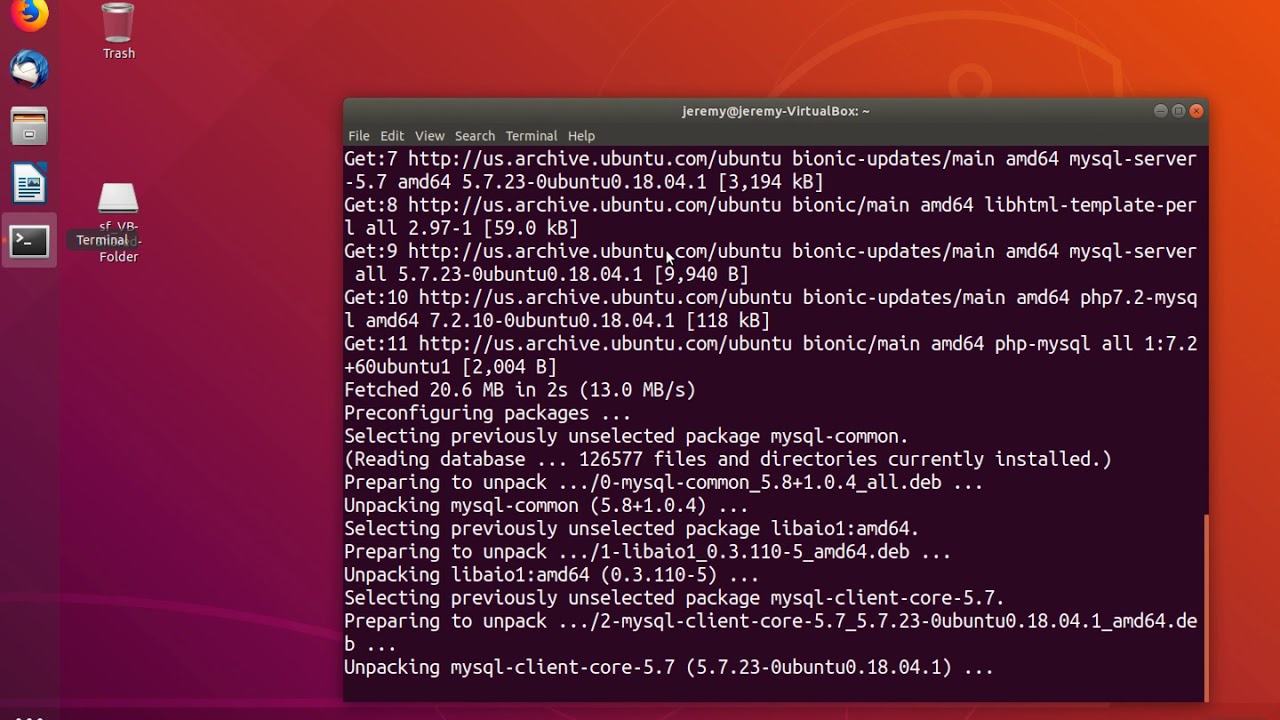
Task: Close the terminal window
Action: pyautogui.click(x=1196, y=111)
